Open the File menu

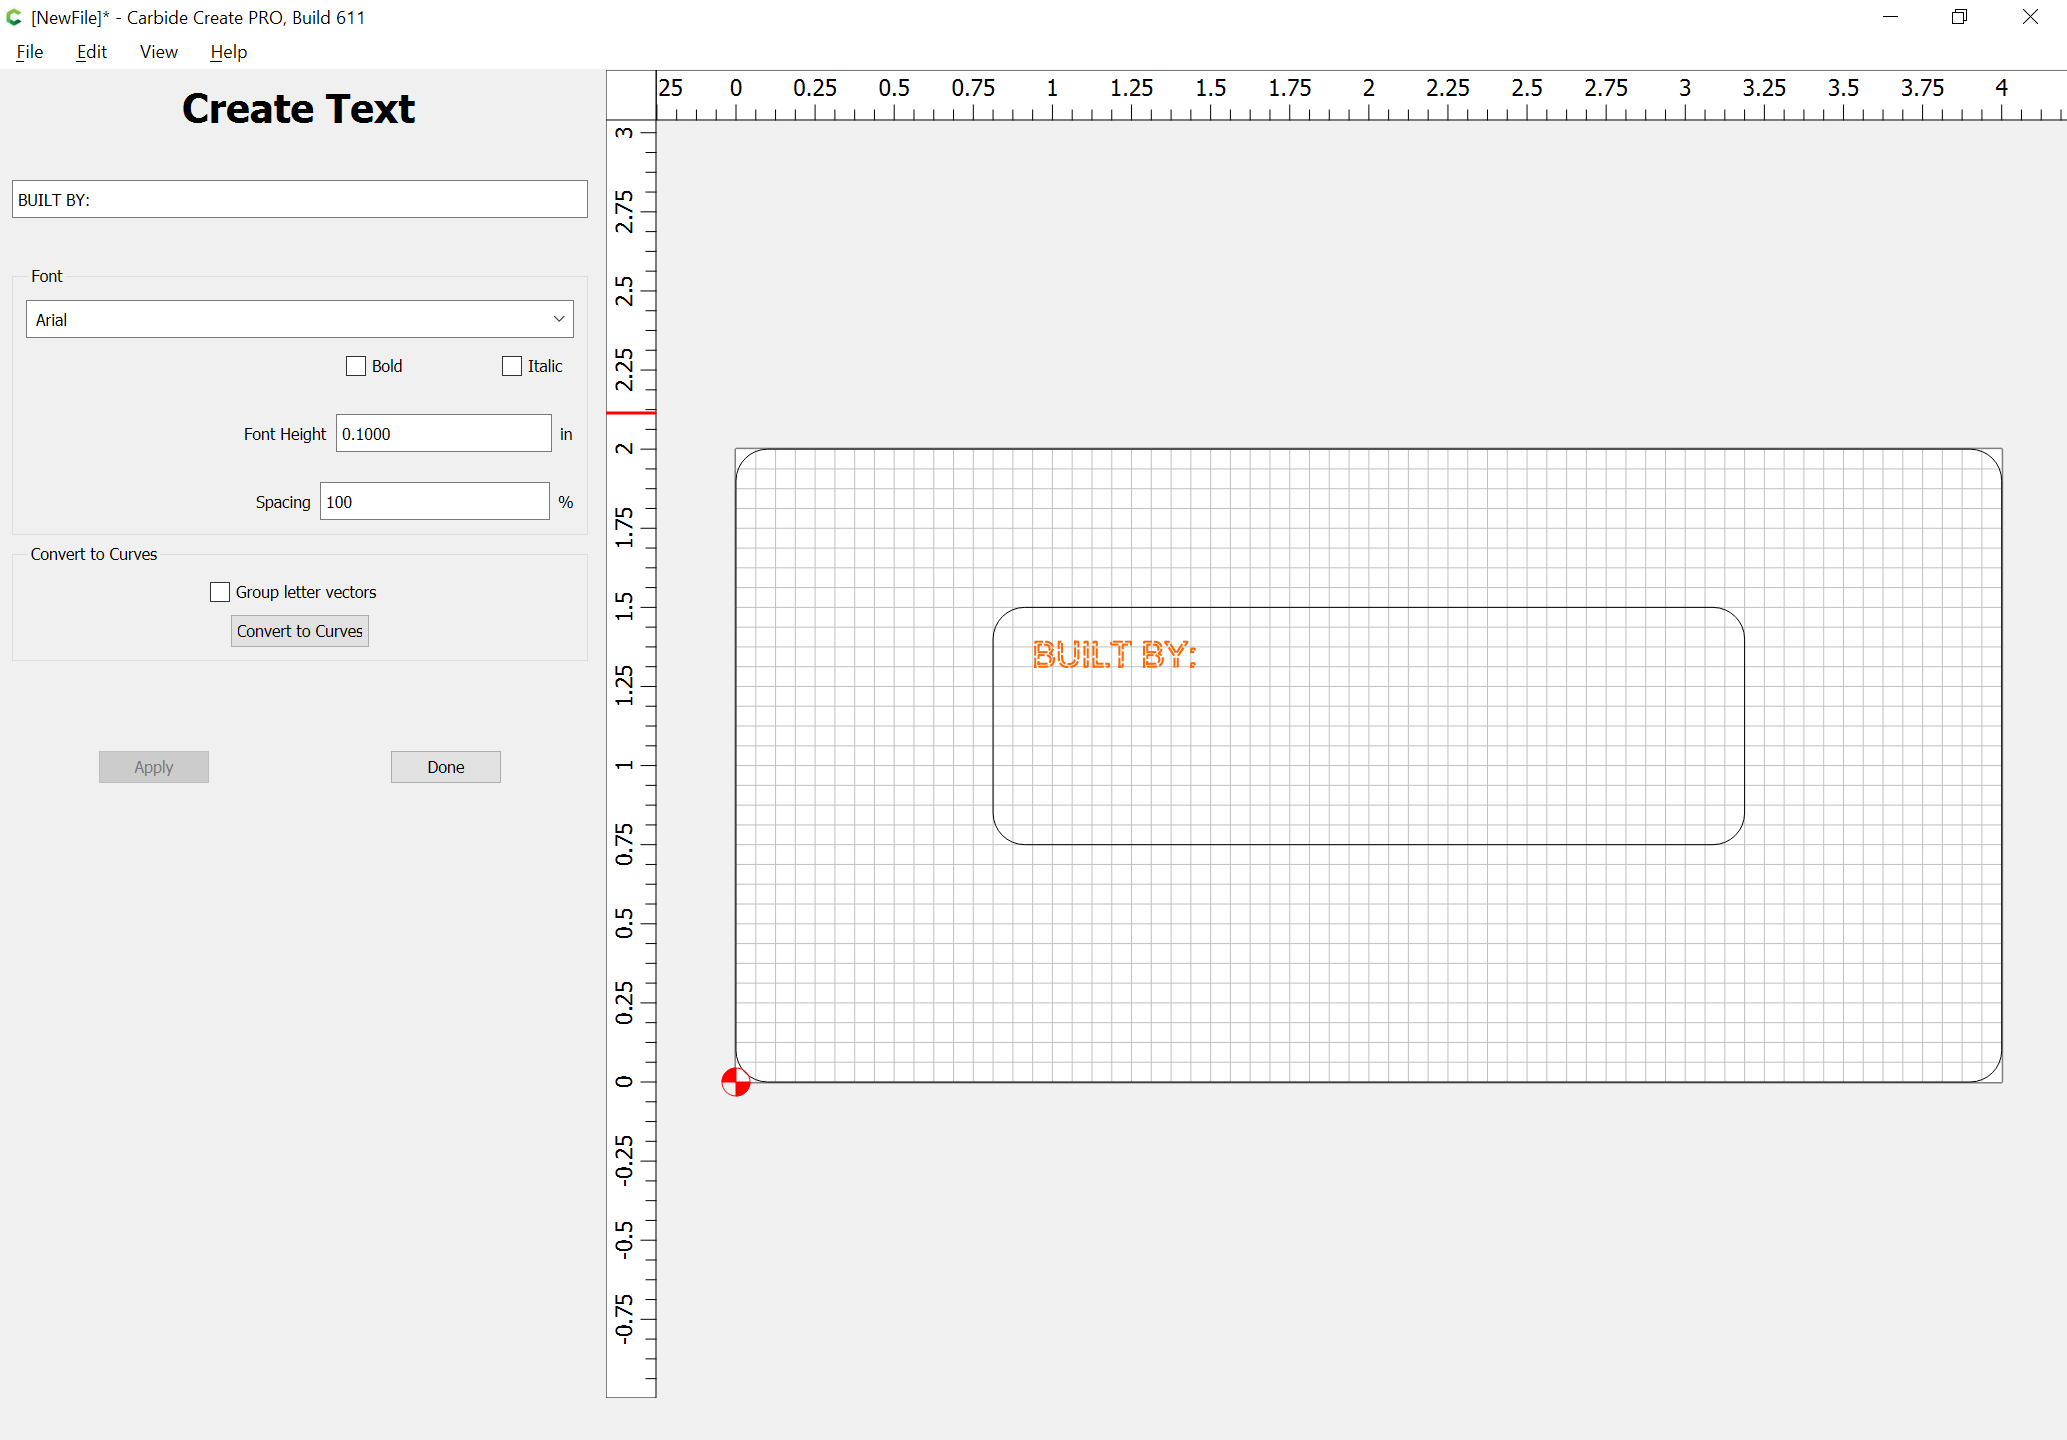(x=30, y=52)
